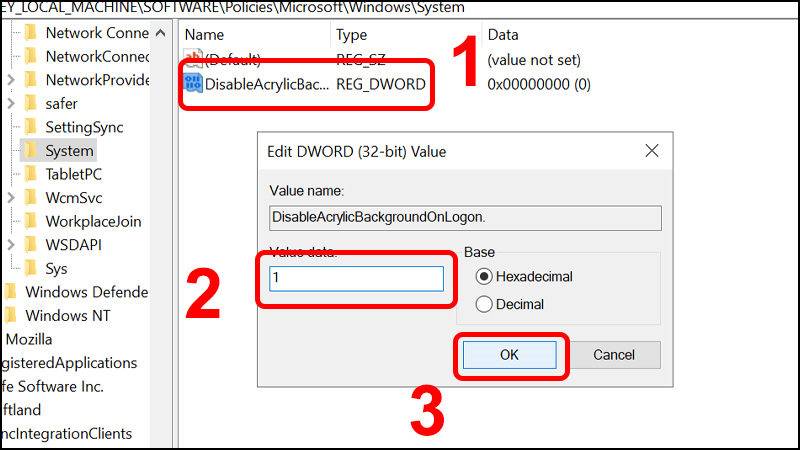The image size is (800, 450).
Task: Expand the safer tree node
Action: click(11, 103)
